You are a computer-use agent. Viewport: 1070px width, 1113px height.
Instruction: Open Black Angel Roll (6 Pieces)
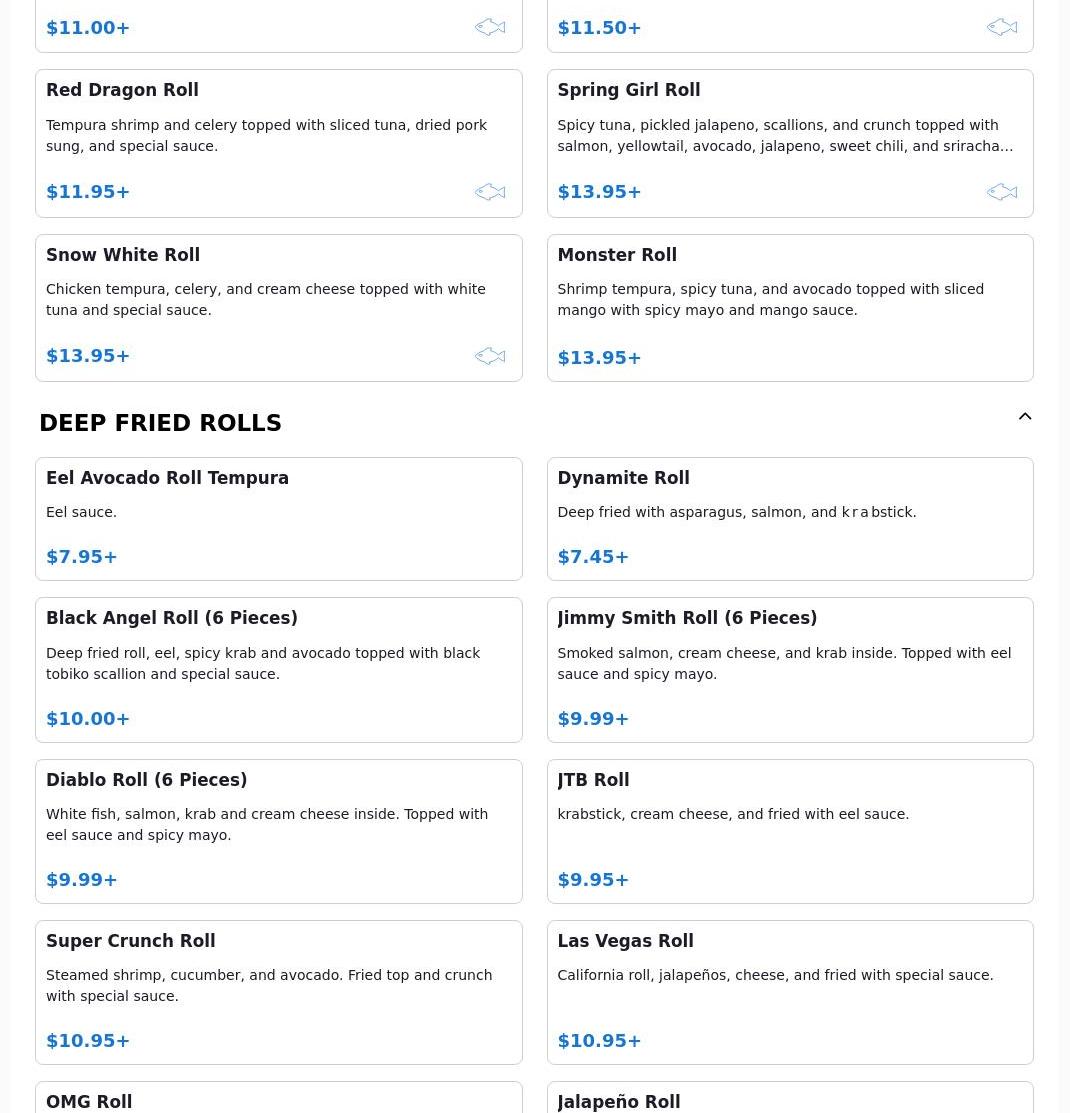(x=279, y=670)
